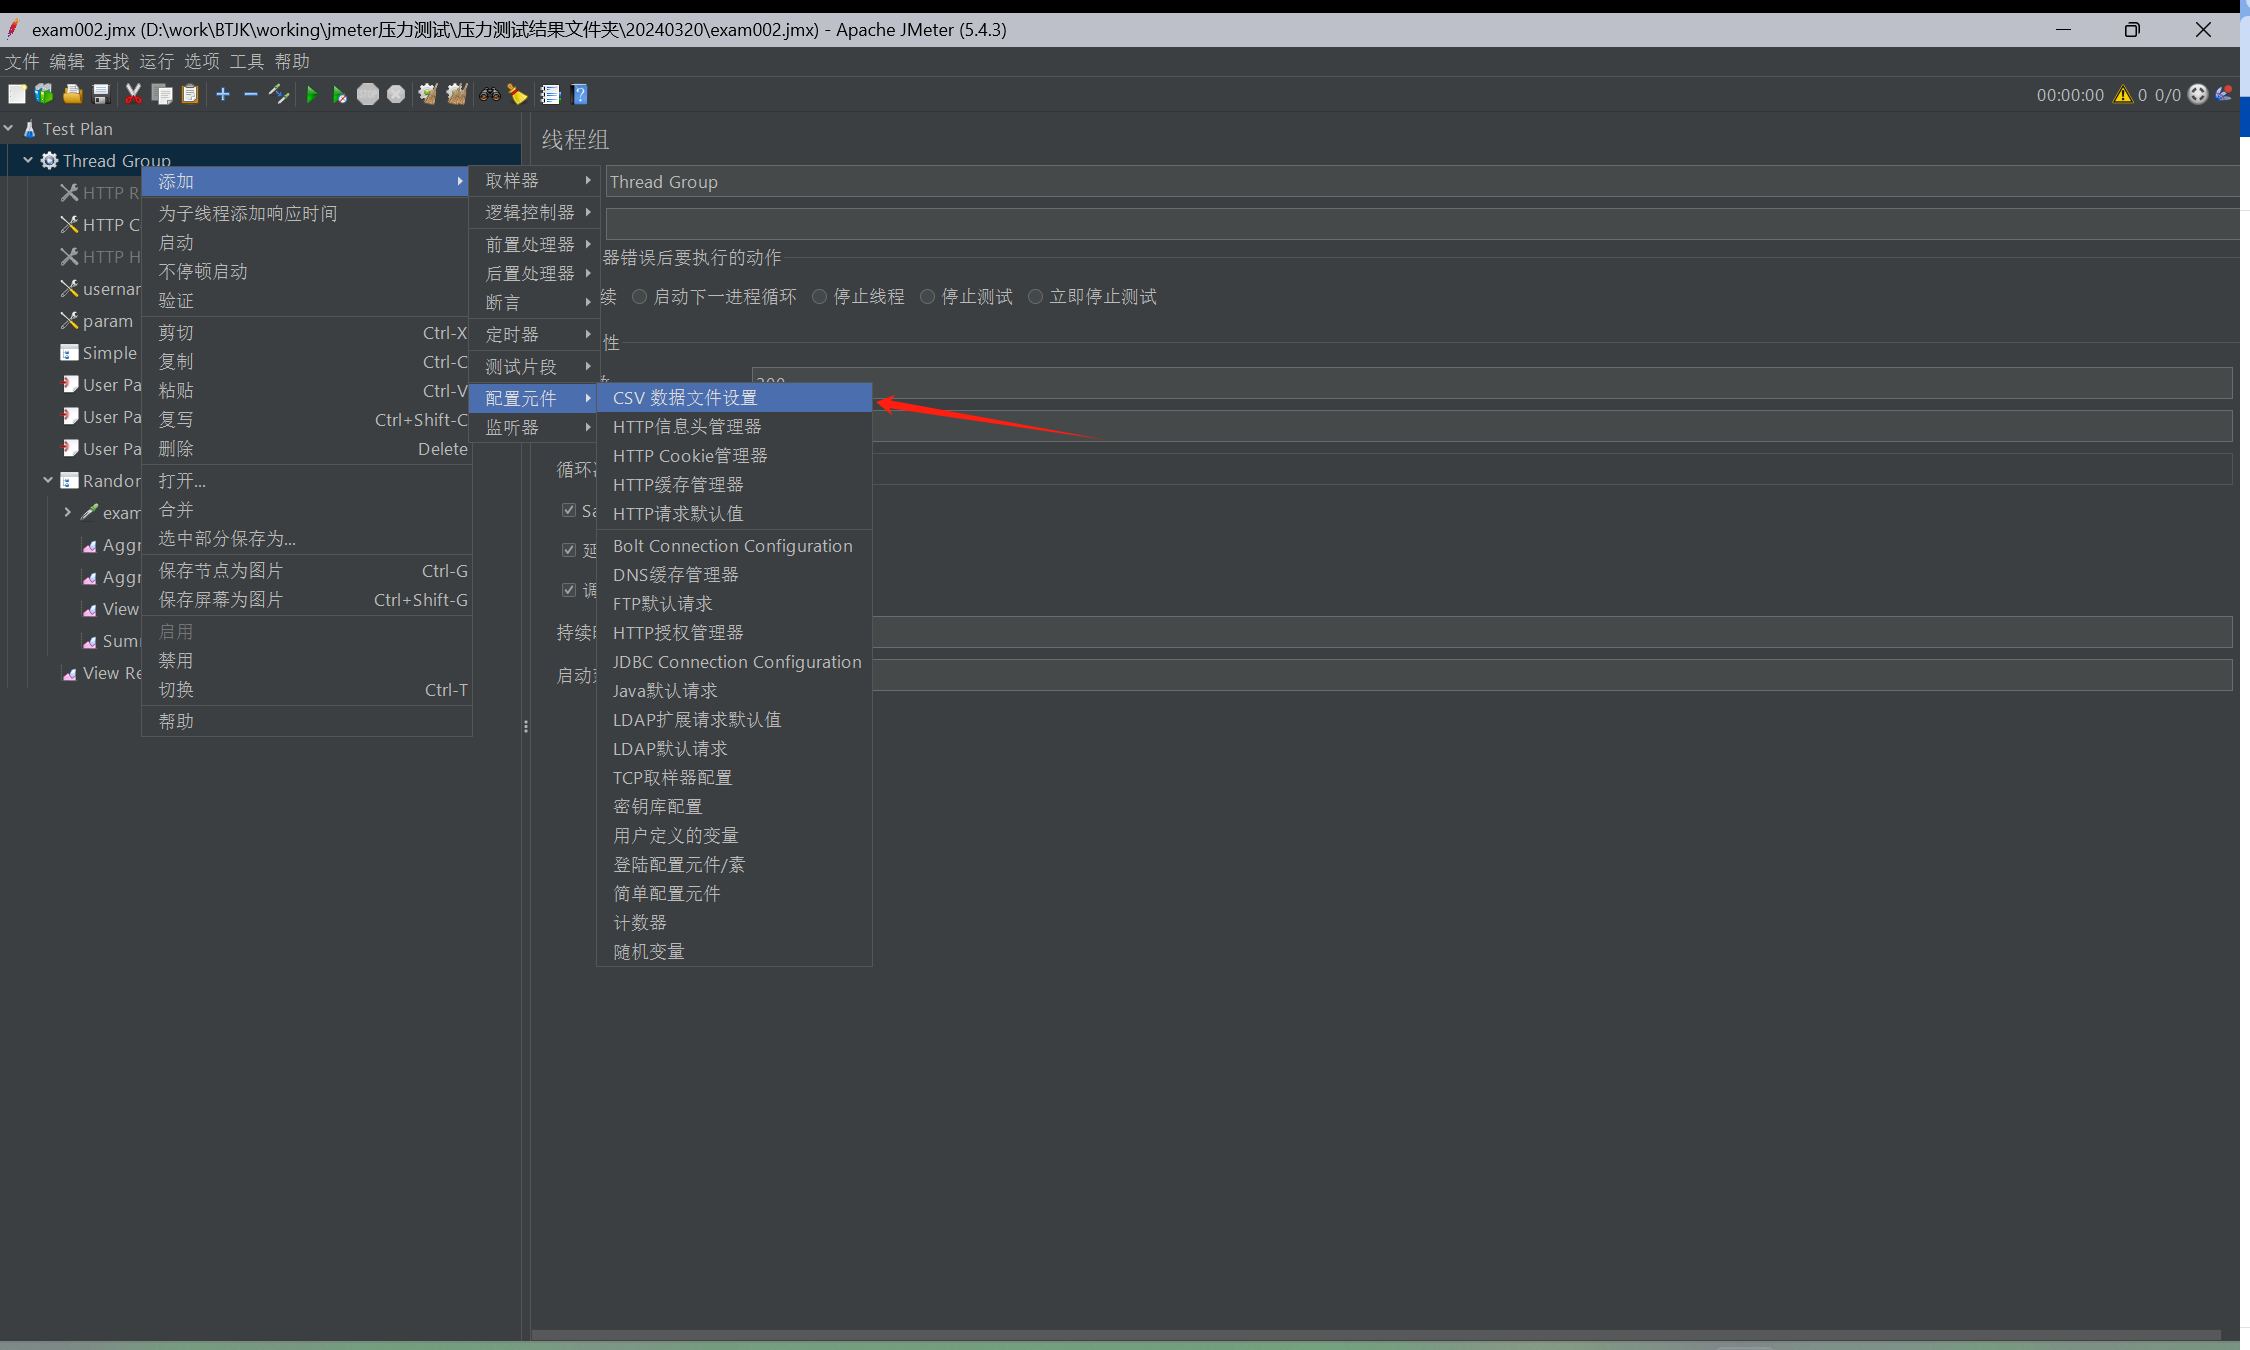The image size is (2250, 1350).
Task: Click the blue plus Expand icon
Action: click(223, 94)
